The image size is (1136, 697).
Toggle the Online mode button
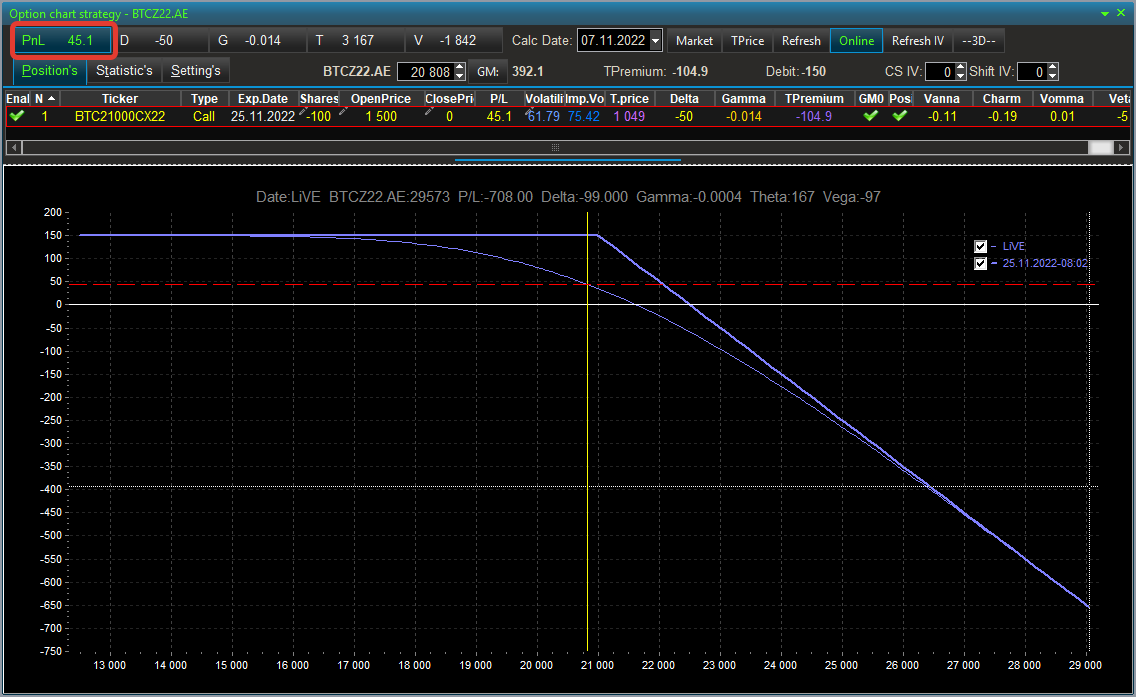click(x=856, y=41)
